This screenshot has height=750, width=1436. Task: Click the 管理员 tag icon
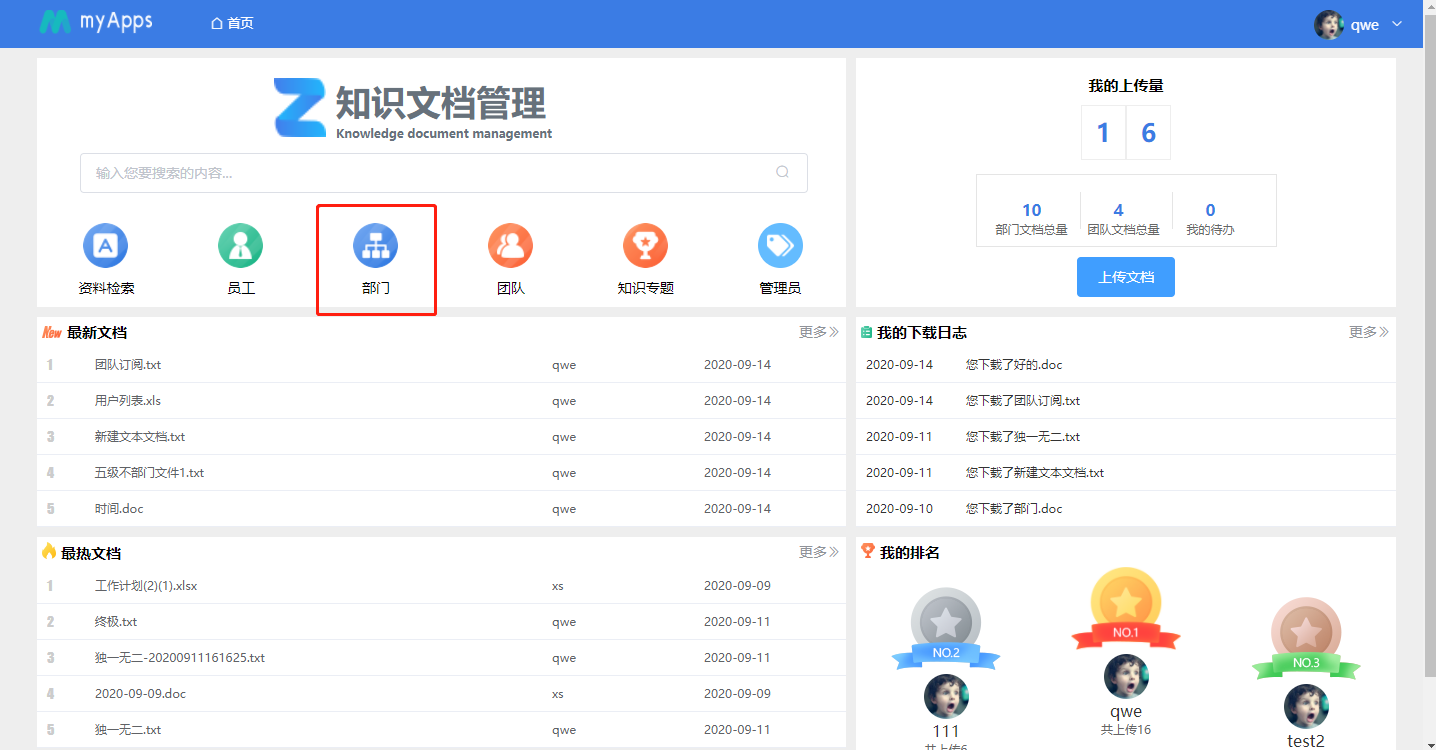pyautogui.click(x=780, y=246)
